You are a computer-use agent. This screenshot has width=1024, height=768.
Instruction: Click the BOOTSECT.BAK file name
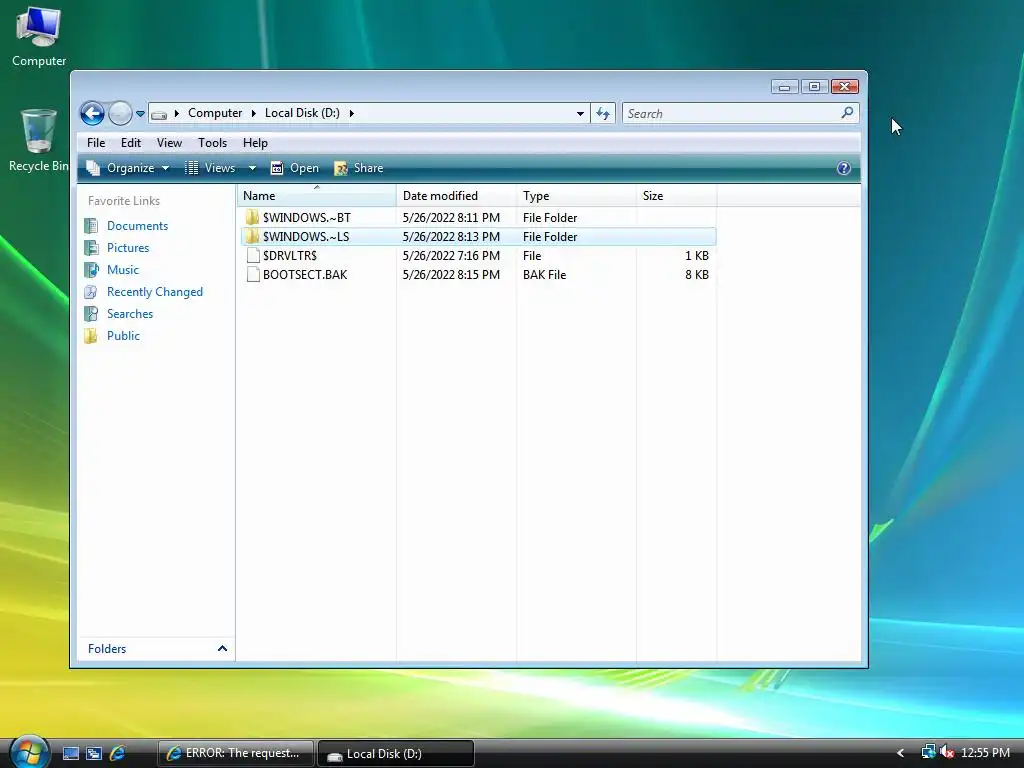(305, 274)
